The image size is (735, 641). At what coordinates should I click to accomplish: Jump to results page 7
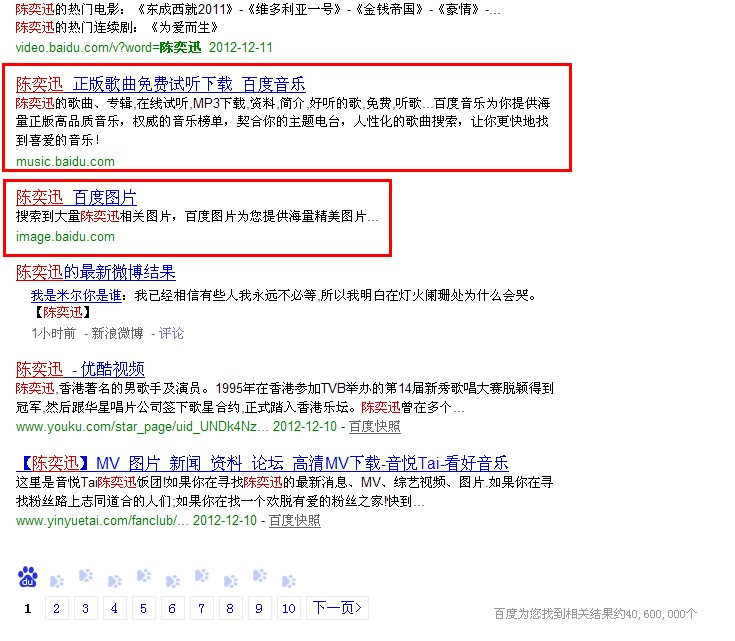[201, 608]
